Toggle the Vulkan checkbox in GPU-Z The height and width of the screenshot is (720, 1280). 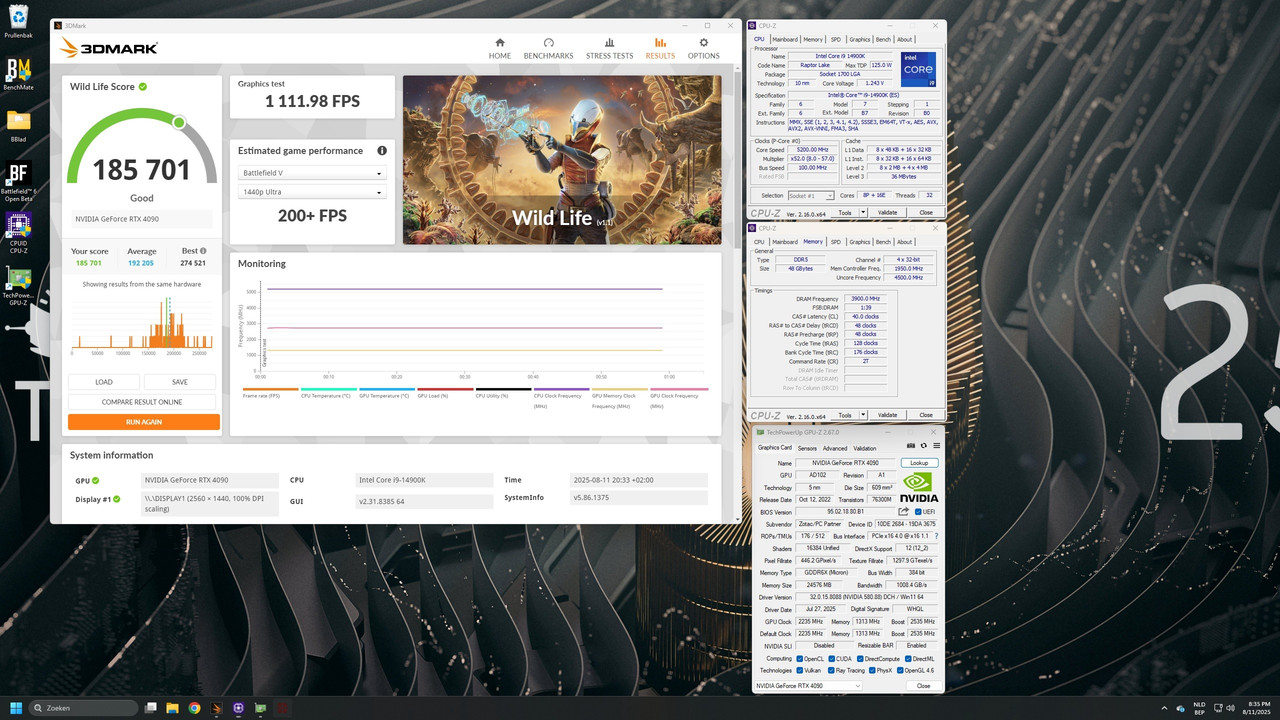tap(800, 670)
